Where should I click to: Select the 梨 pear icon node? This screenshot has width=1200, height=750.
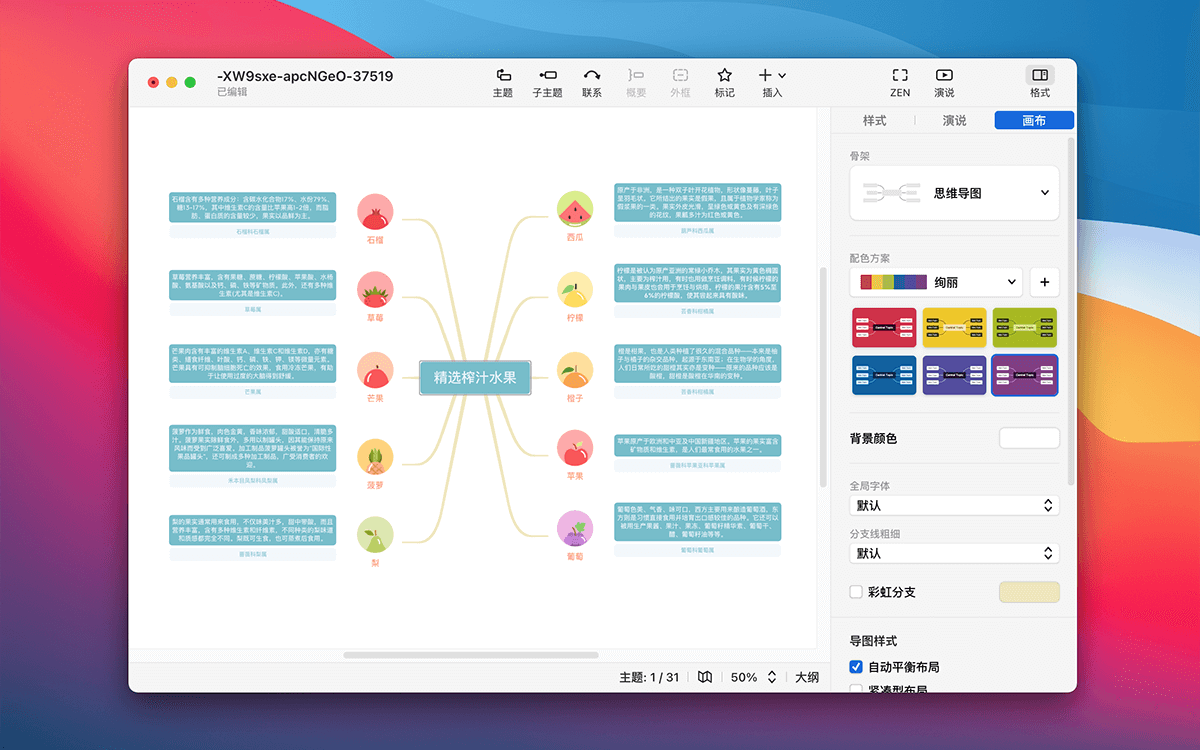[375, 535]
